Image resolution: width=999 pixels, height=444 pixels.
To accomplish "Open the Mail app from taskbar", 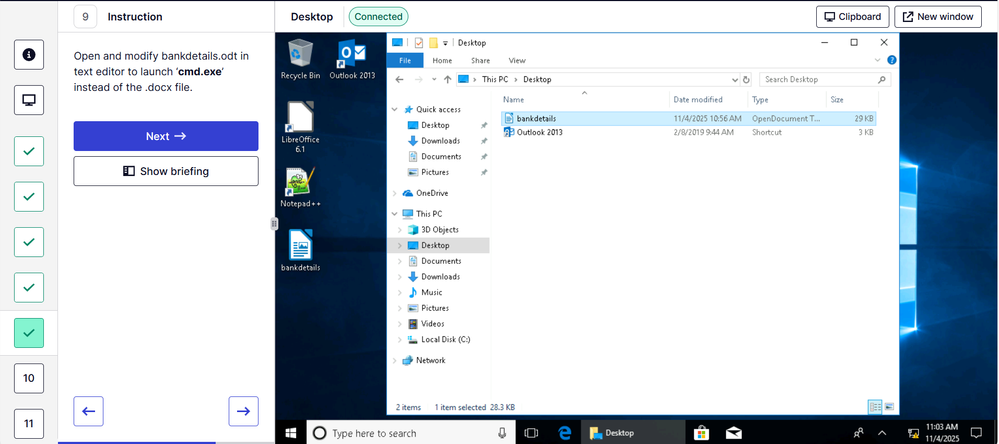I will (733, 433).
